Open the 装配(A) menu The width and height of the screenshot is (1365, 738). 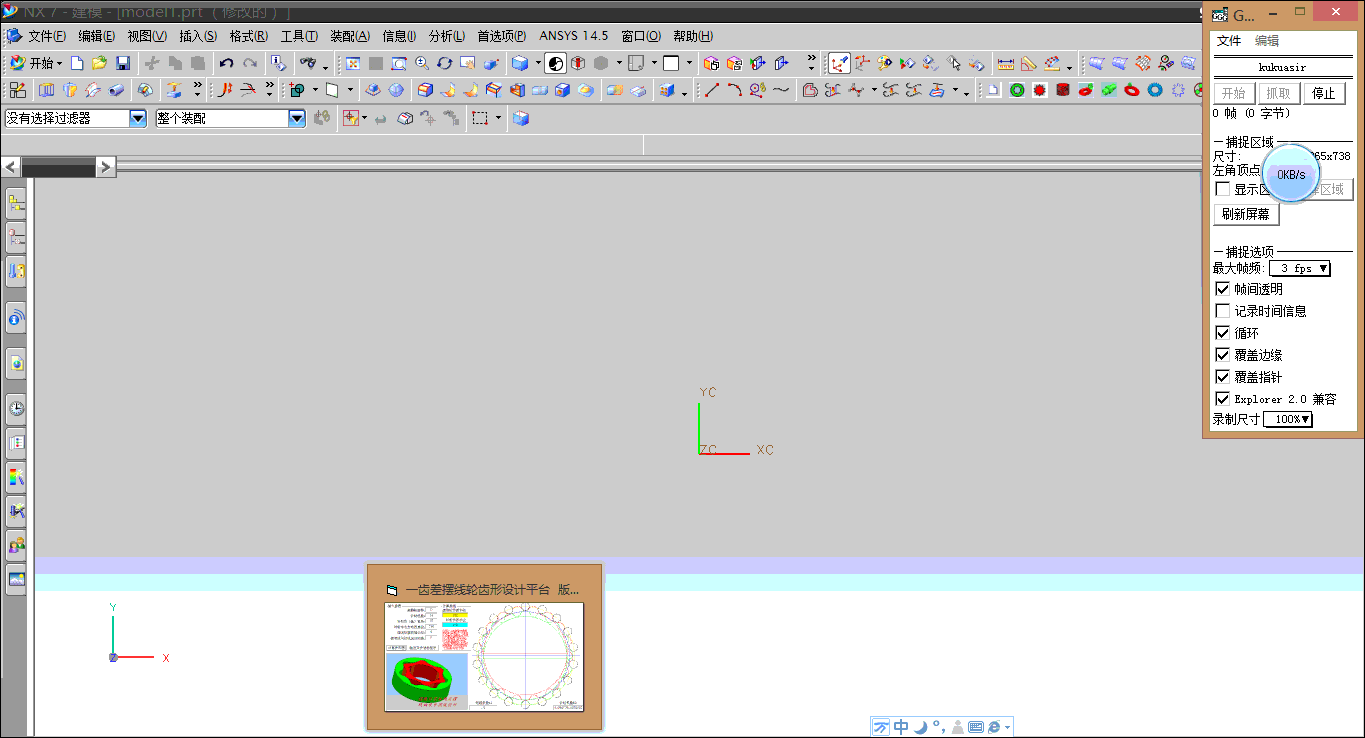pyautogui.click(x=350, y=36)
